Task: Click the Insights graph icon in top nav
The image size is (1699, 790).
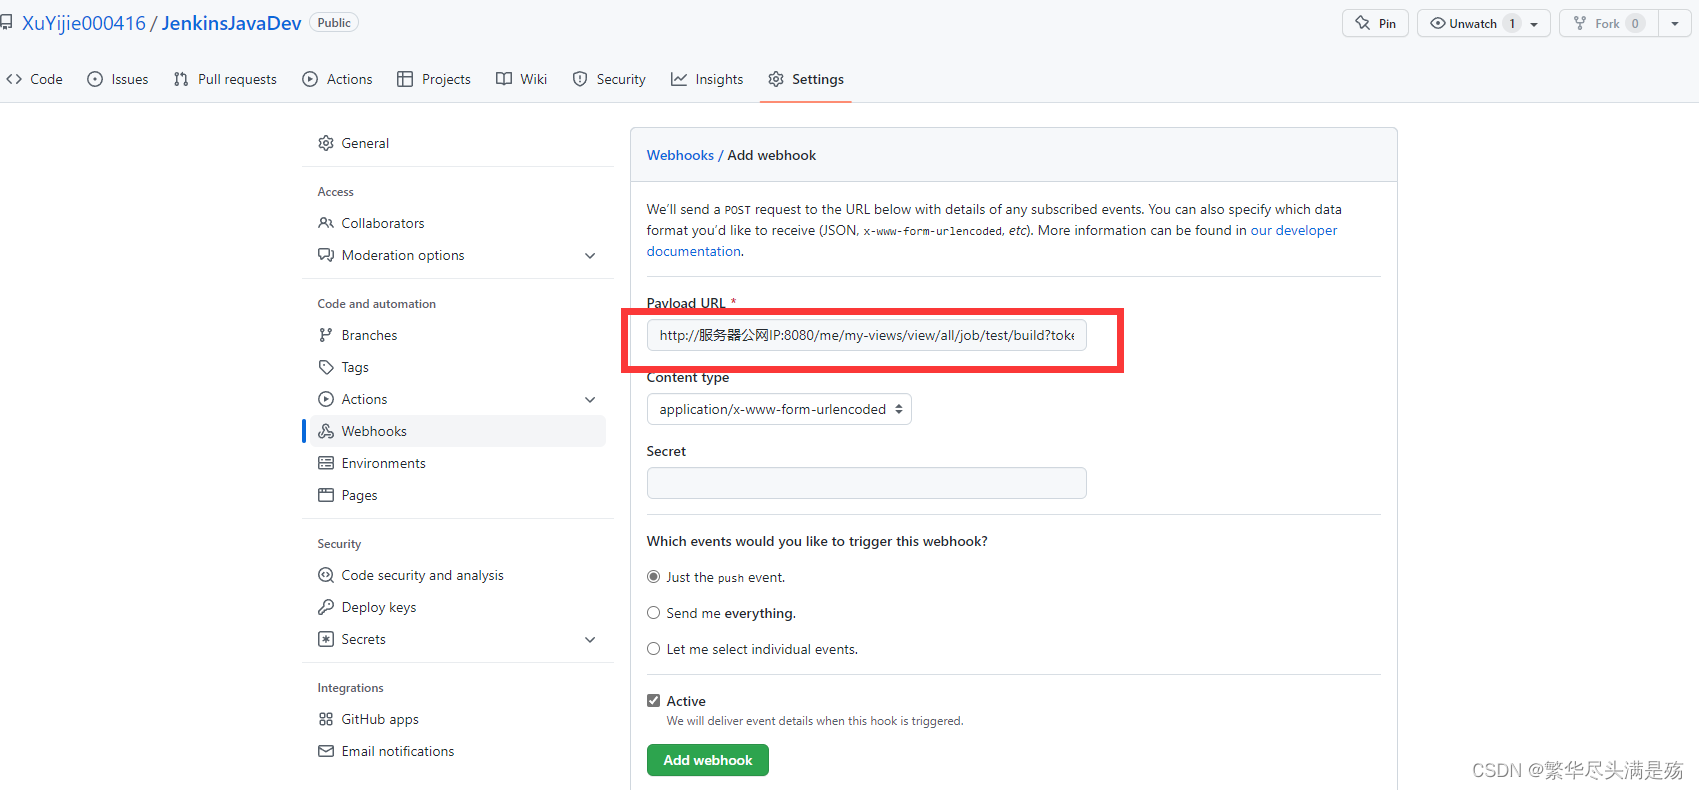Action: click(679, 79)
